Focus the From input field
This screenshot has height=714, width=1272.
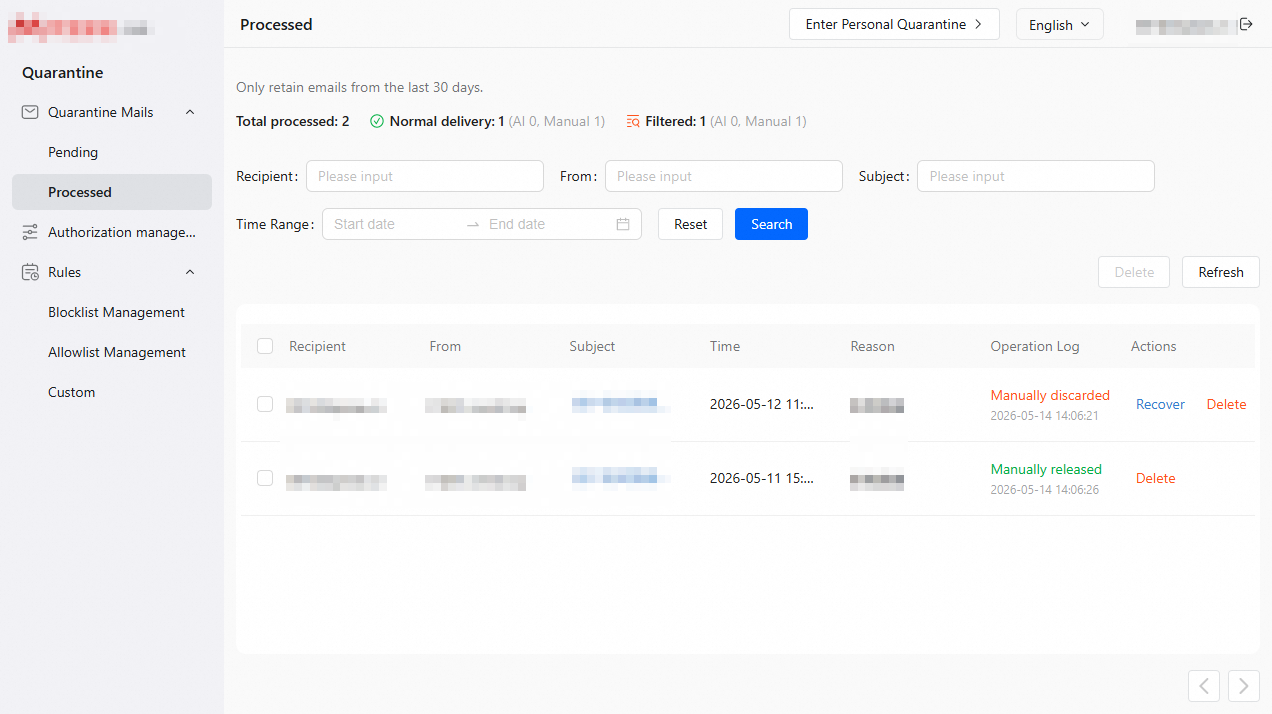pyautogui.click(x=724, y=176)
